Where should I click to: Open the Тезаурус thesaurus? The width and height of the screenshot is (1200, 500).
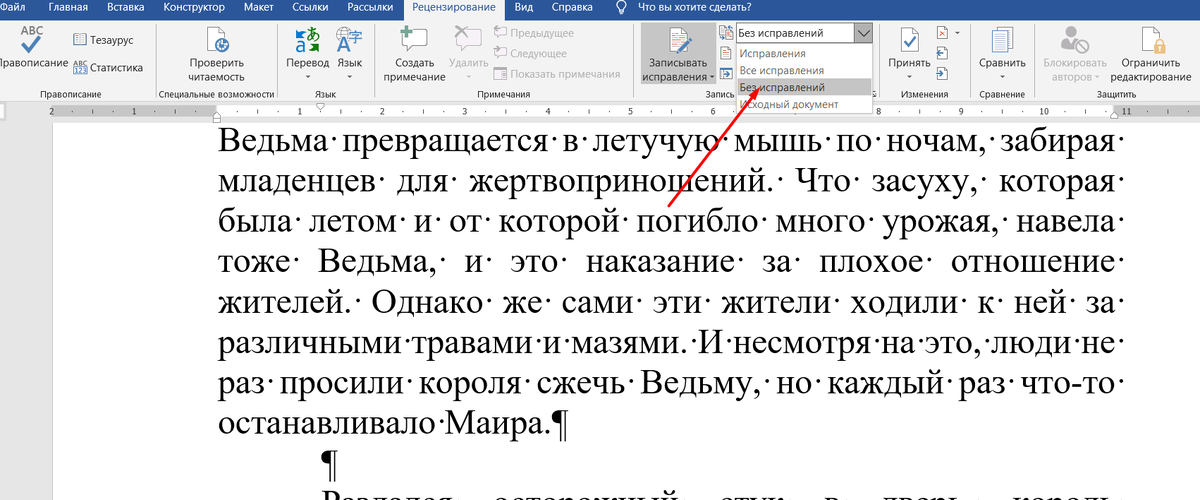(x=106, y=39)
